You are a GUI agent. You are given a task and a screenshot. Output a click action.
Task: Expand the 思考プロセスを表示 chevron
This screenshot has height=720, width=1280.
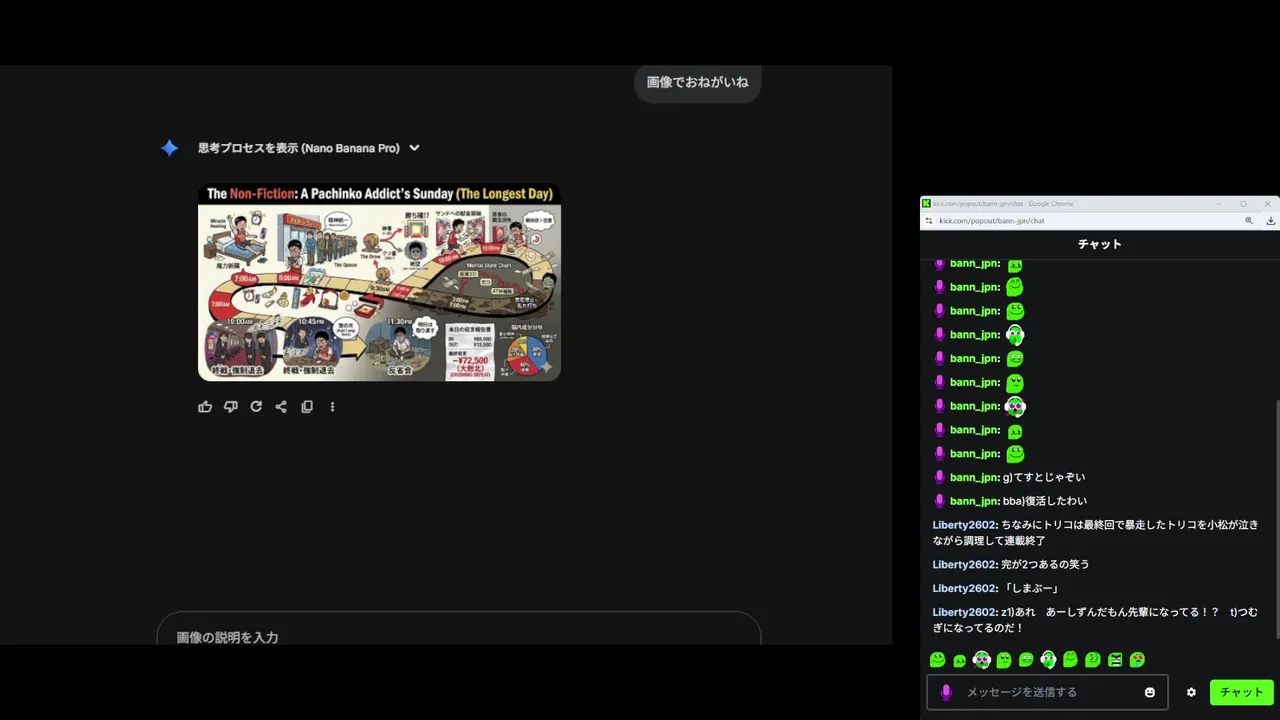click(x=414, y=148)
